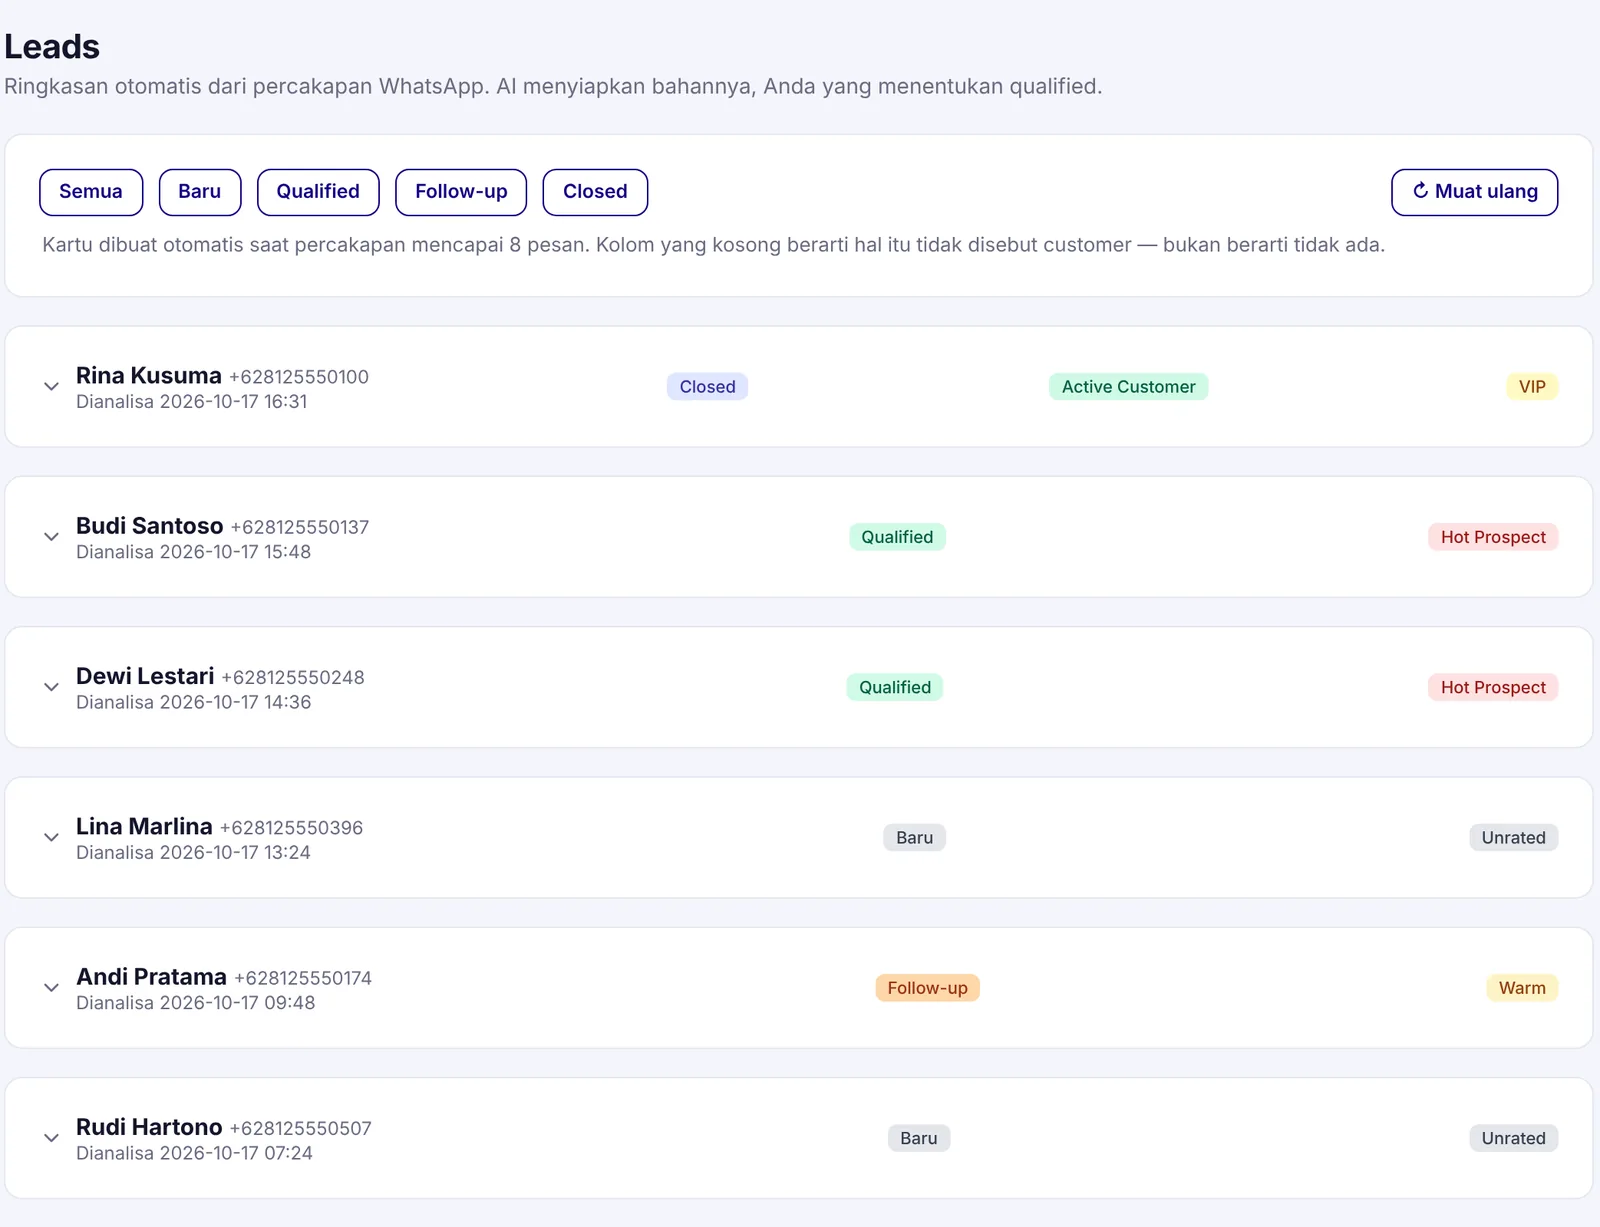Click the name Rudi Hartono

pyautogui.click(x=149, y=1127)
